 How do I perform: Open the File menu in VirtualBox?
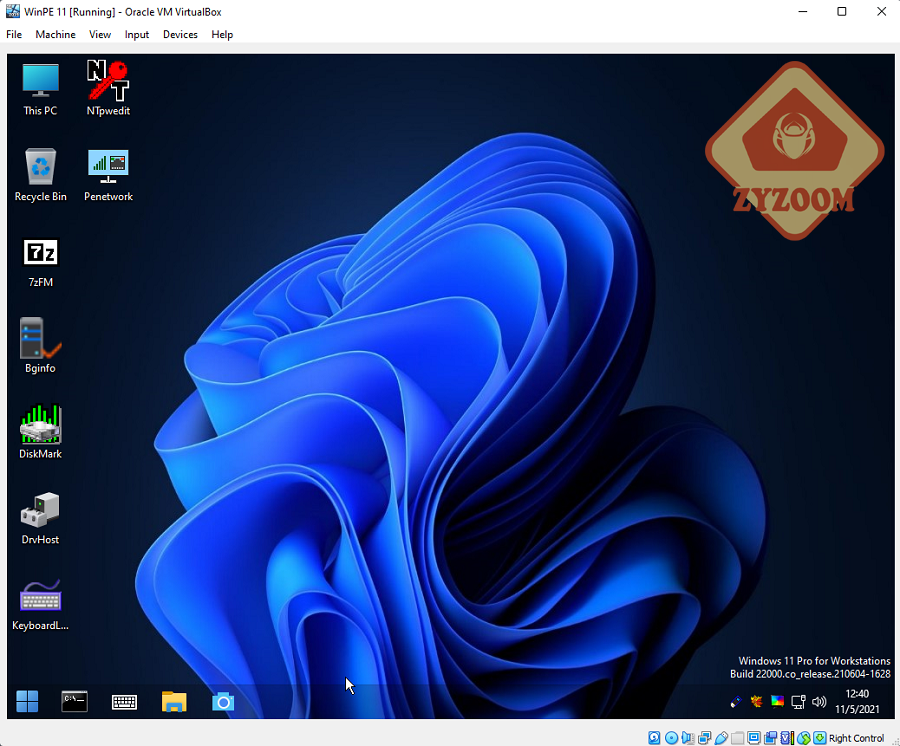click(14, 34)
